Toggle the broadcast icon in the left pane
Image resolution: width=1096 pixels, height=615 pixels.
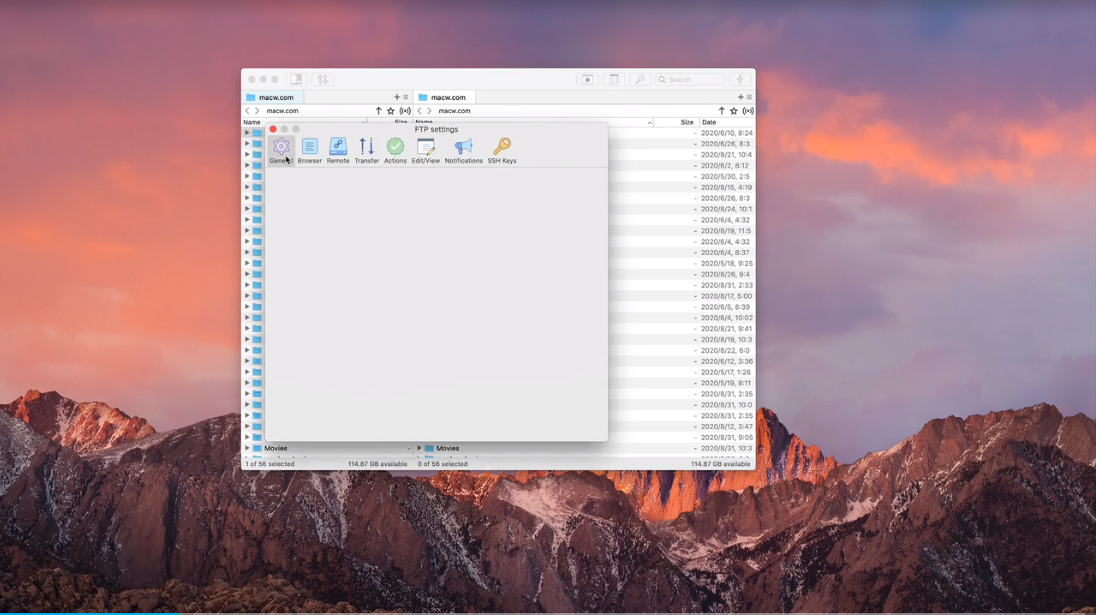tap(405, 111)
